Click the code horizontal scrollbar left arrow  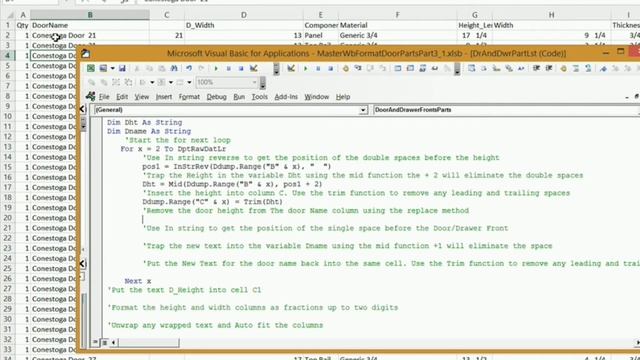tap(114, 342)
